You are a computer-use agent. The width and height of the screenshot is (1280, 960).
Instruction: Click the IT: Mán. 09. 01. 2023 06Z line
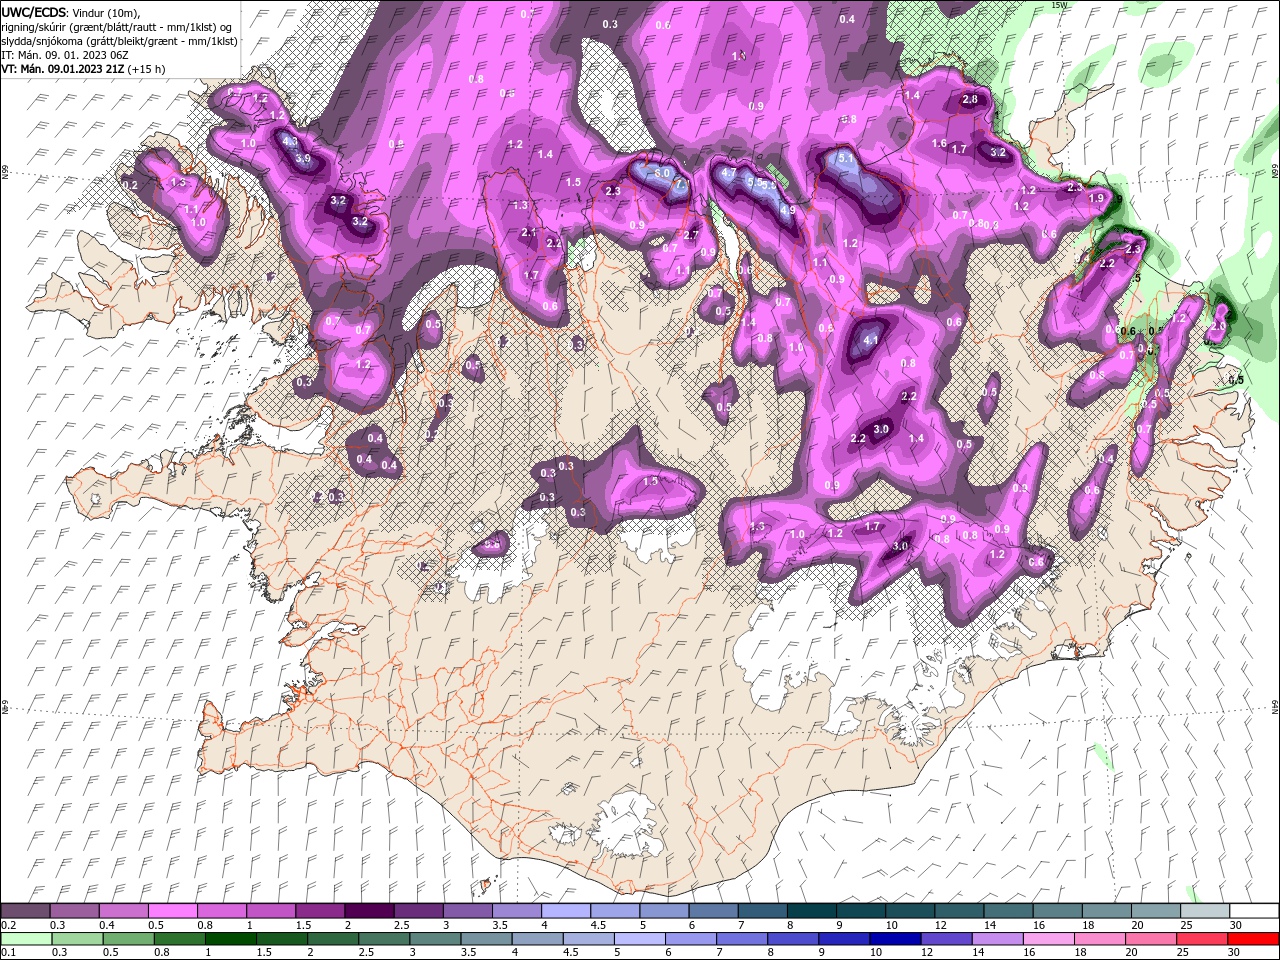click(65, 55)
